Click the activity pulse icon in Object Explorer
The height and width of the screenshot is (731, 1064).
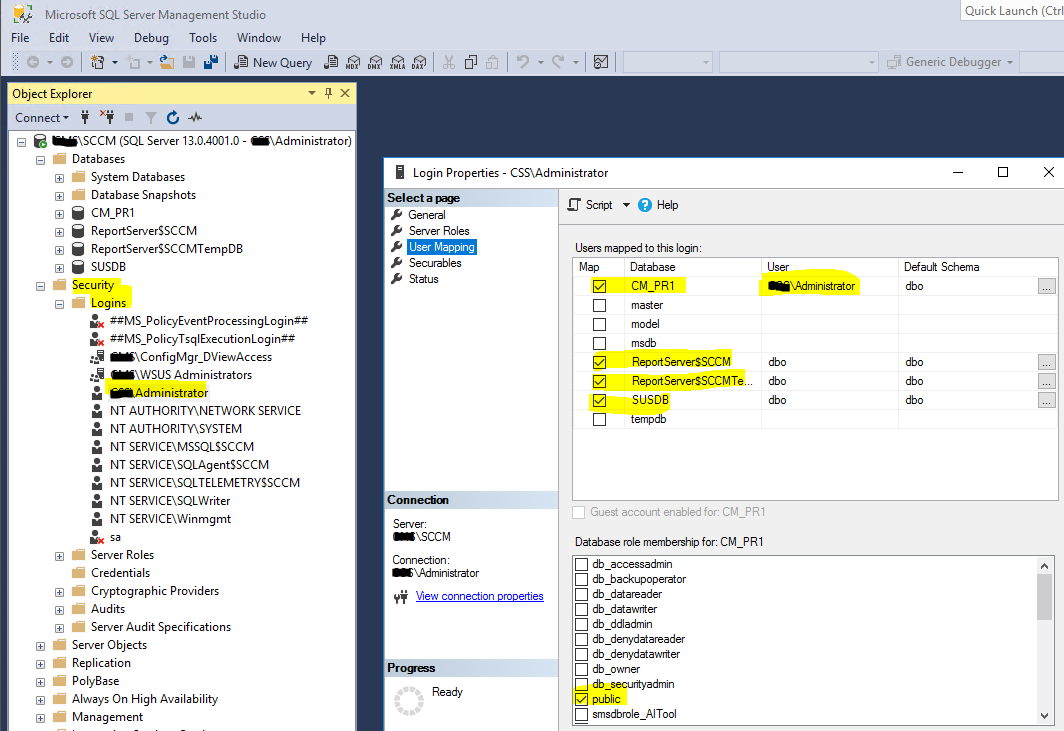[x=195, y=117]
